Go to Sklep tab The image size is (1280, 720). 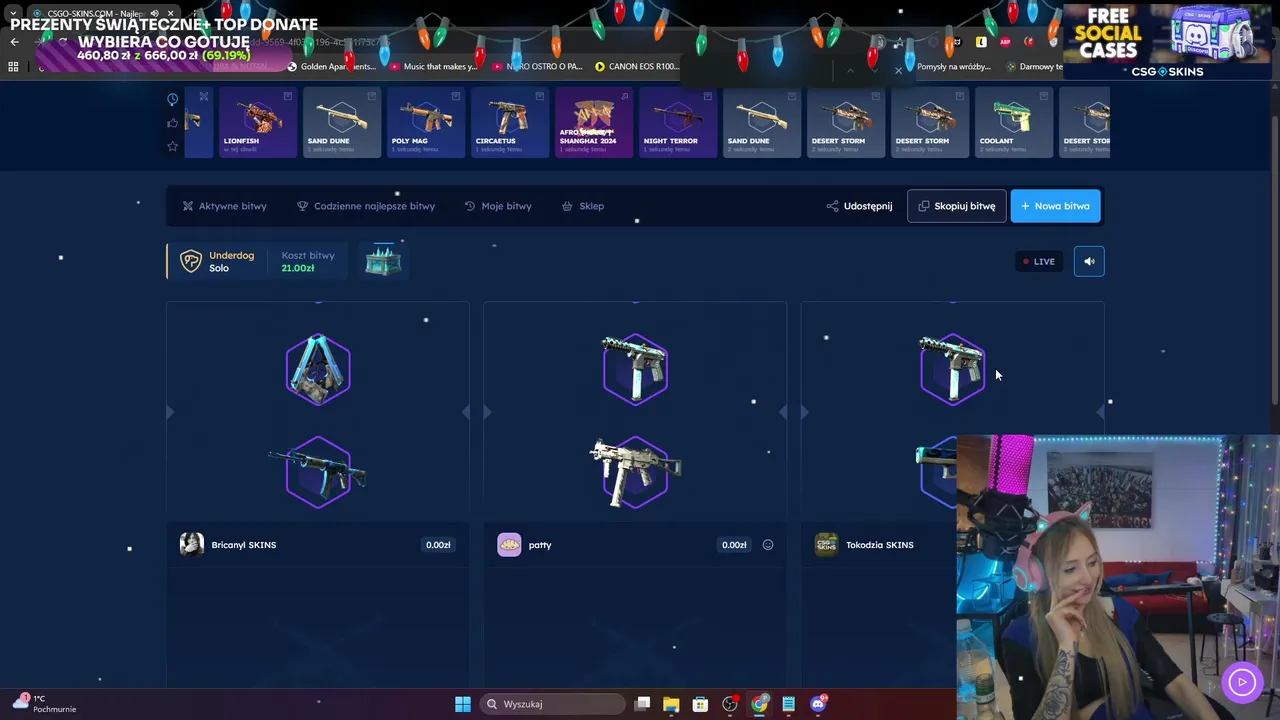[x=583, y=206]
